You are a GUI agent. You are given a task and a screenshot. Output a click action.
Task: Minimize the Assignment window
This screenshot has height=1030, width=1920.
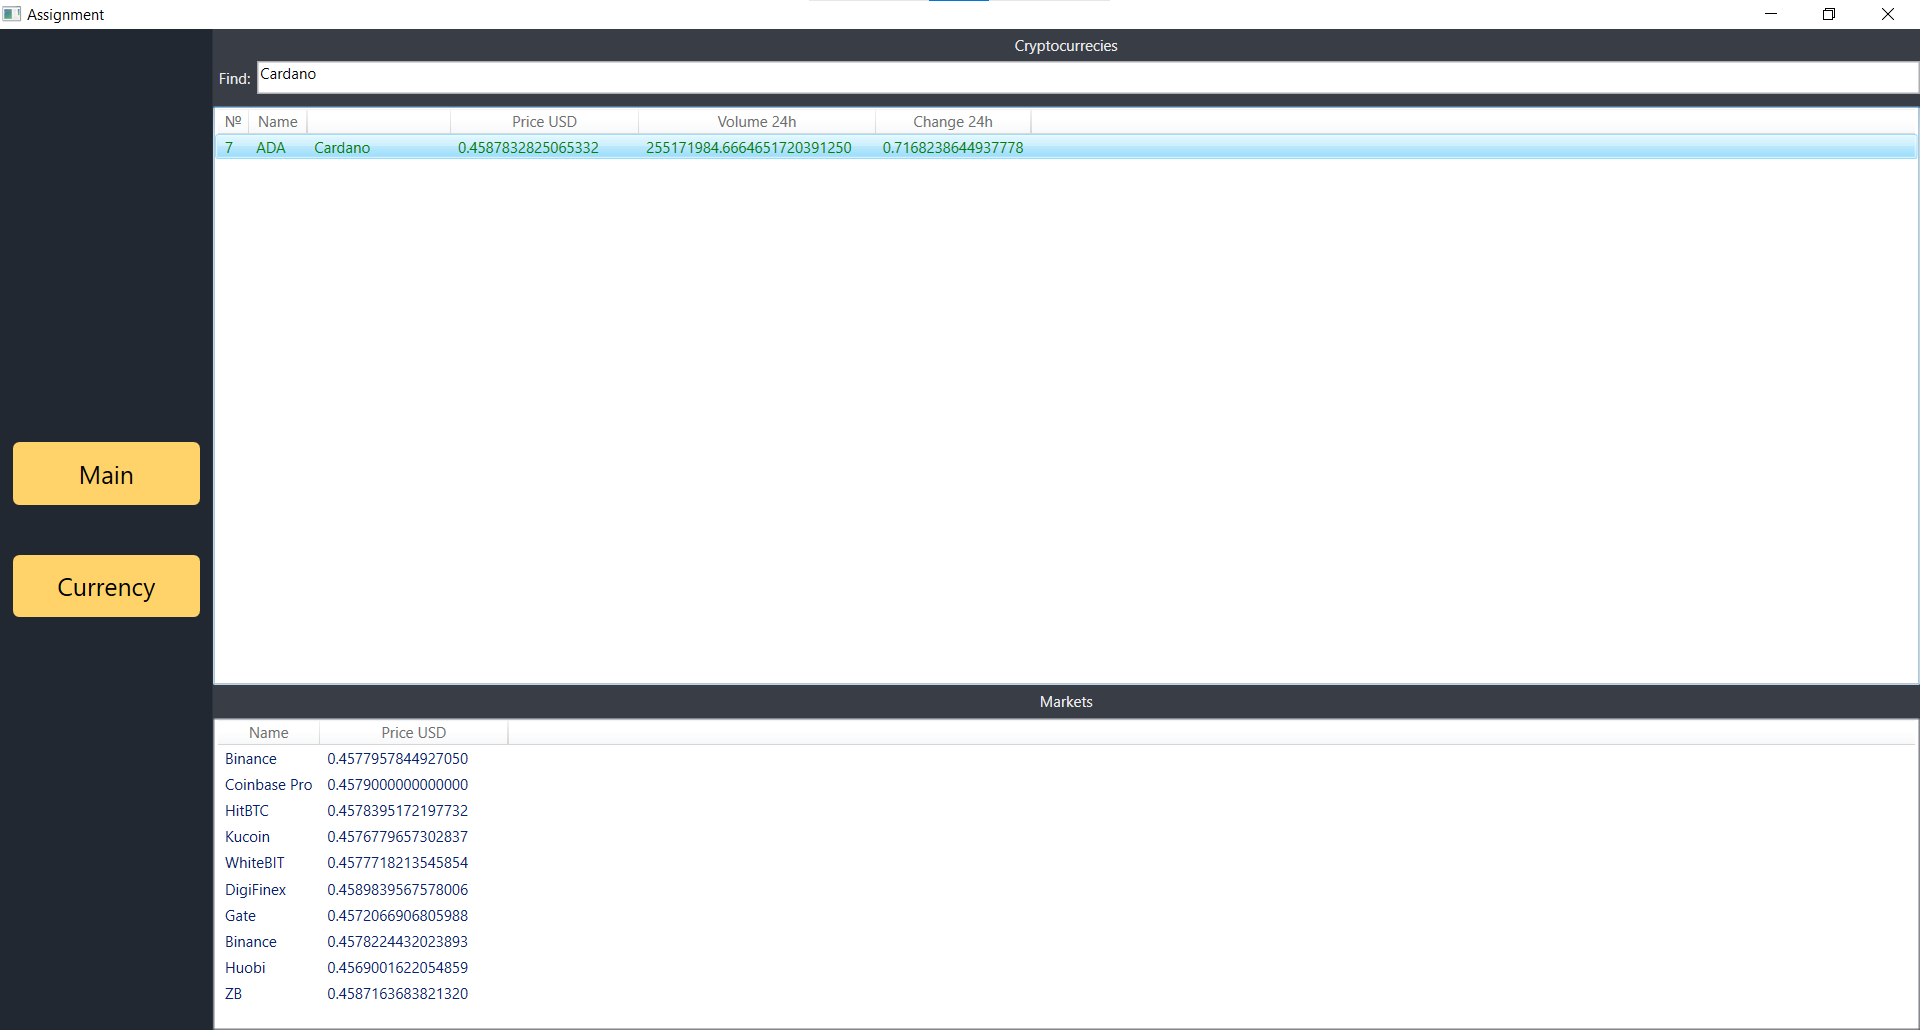click(1771, 14)
